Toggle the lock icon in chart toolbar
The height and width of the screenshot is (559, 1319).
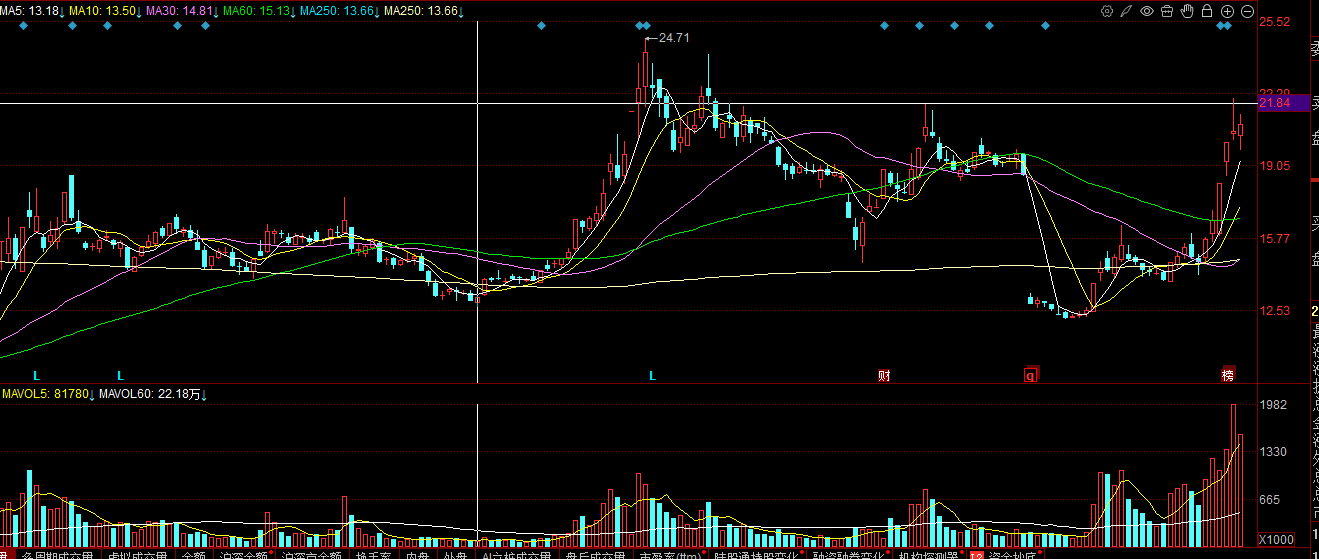1207,11
